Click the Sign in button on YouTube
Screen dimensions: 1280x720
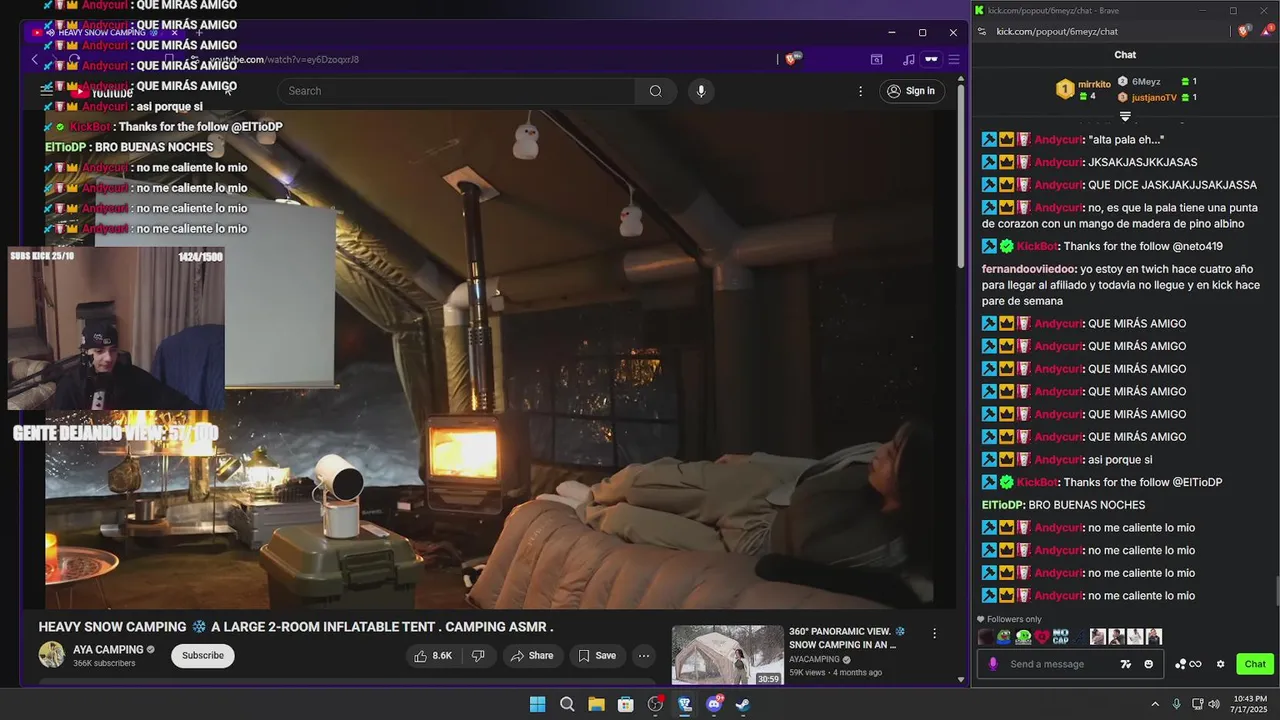tap(911, 91)
